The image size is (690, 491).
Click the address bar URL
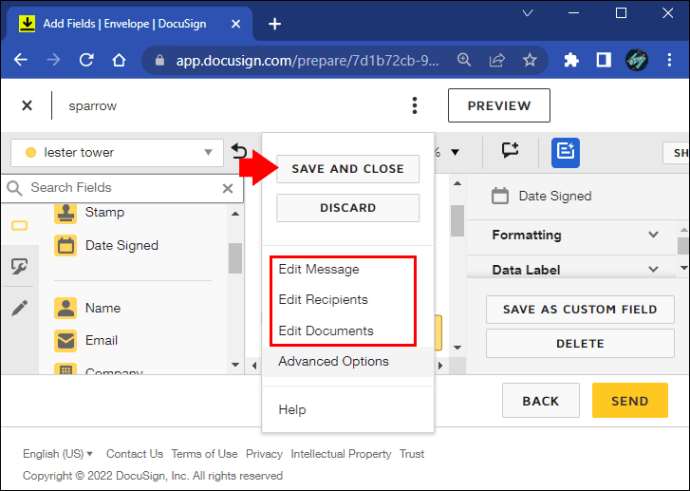307,60
